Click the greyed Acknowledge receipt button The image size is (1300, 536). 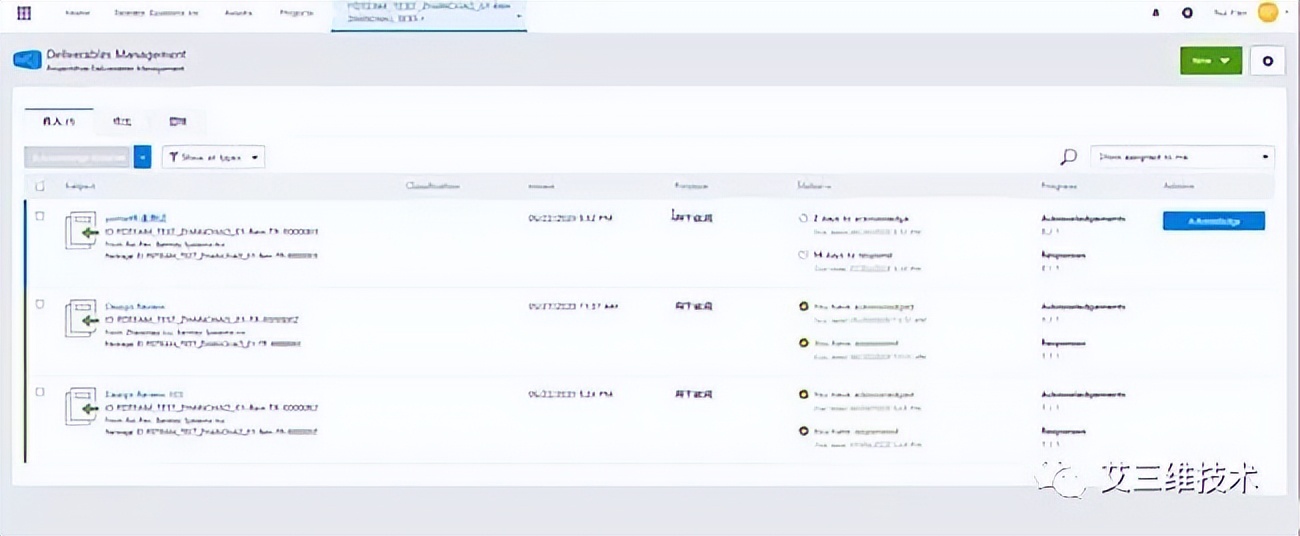78,157
